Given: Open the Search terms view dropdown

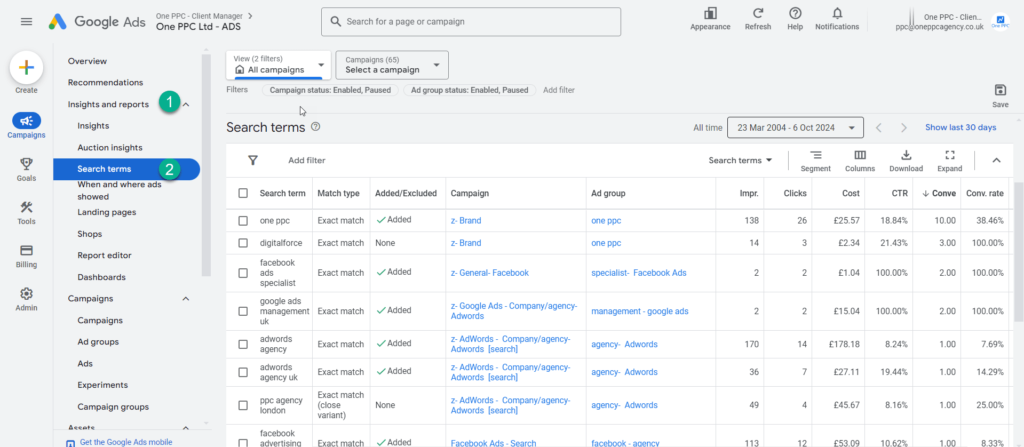Looking at the screenshot, I should pyautogui.click(x=740, y=160).
